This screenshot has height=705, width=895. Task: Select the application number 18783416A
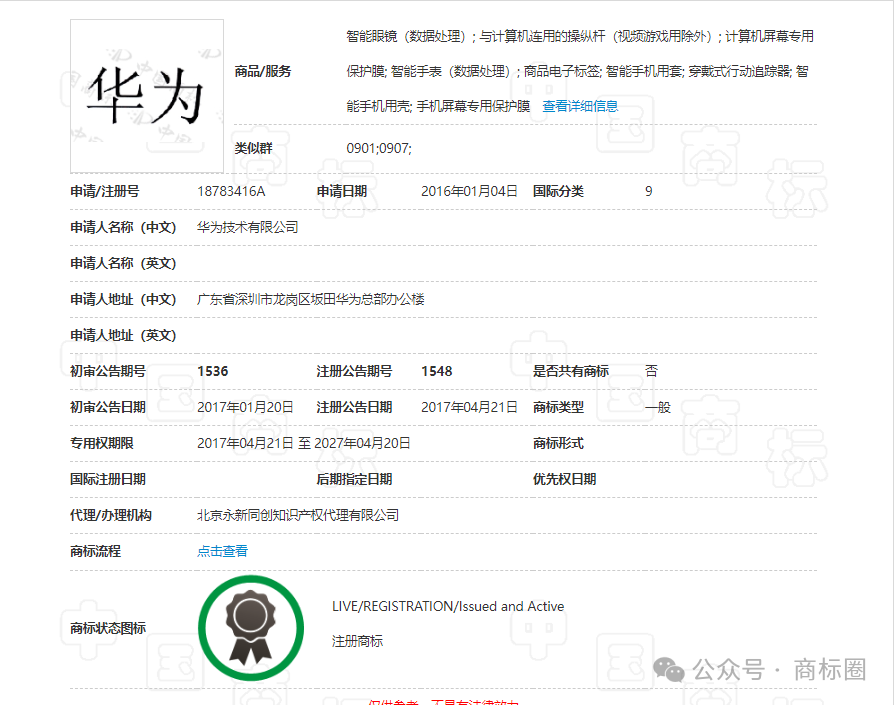(231, 191)
